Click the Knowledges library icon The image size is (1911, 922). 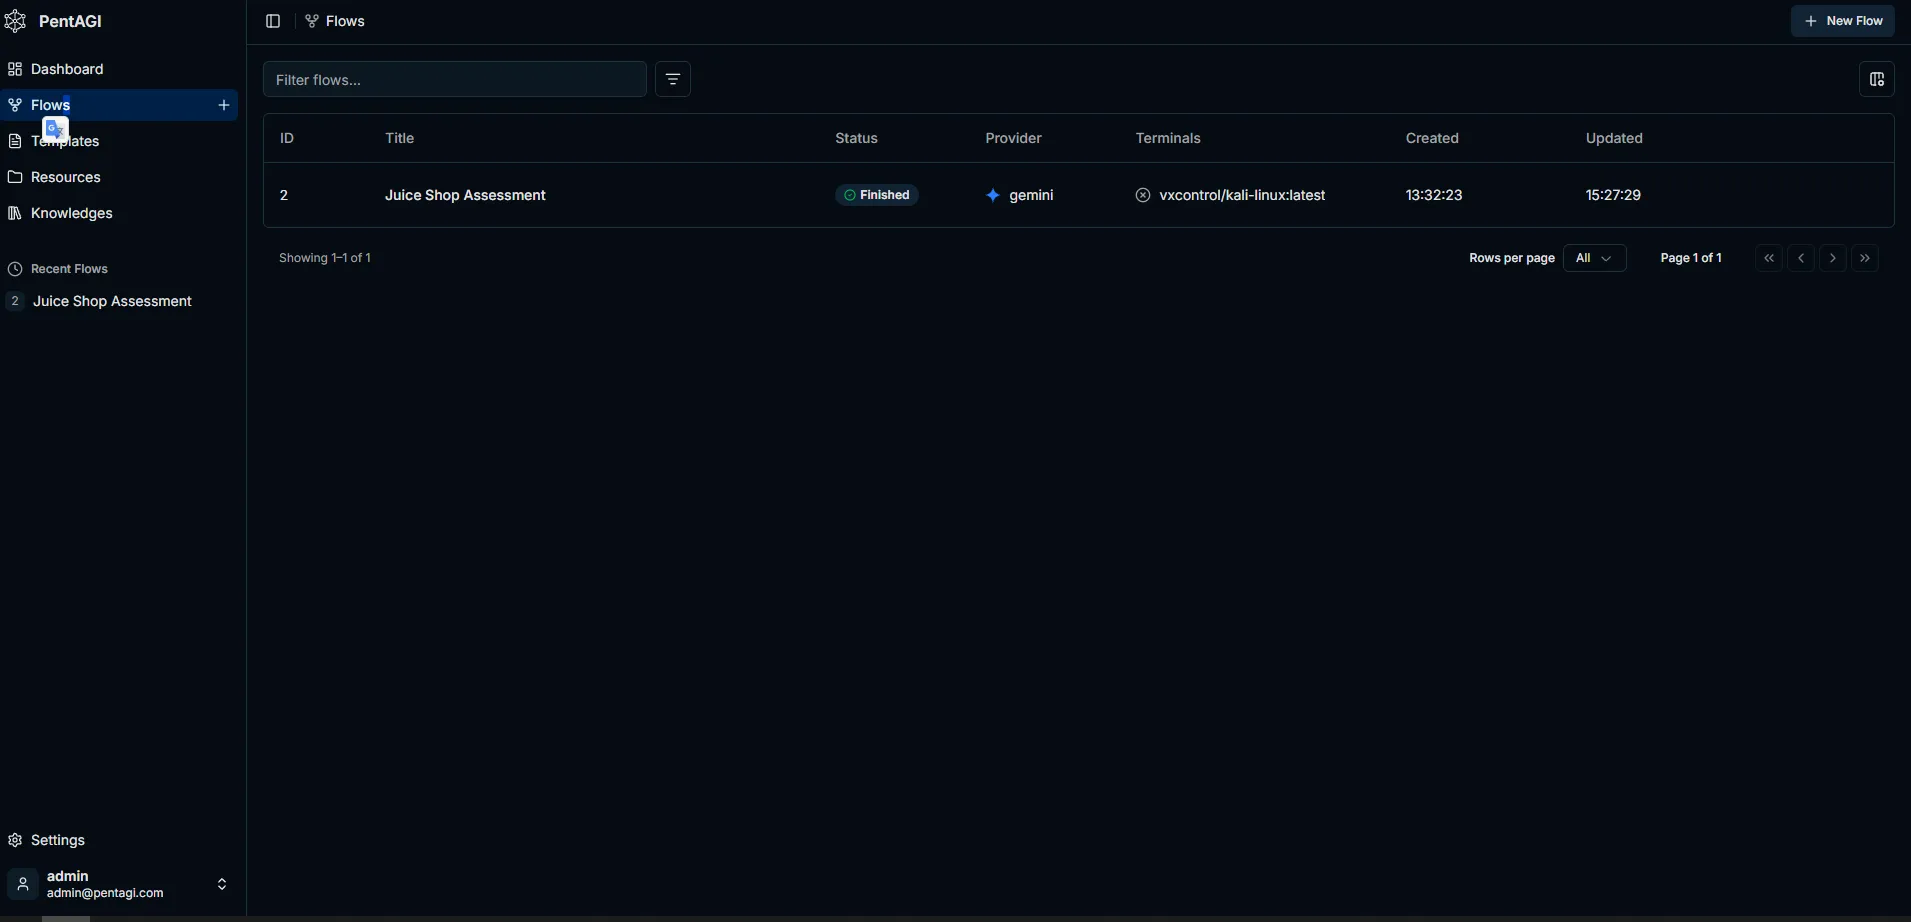coord(15,213)
